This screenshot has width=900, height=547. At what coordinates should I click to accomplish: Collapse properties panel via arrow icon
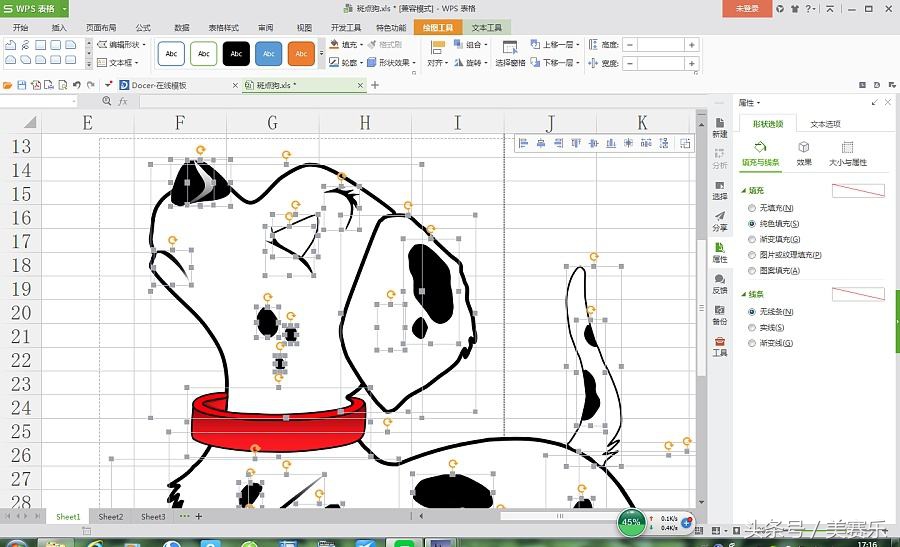point(874,102)
